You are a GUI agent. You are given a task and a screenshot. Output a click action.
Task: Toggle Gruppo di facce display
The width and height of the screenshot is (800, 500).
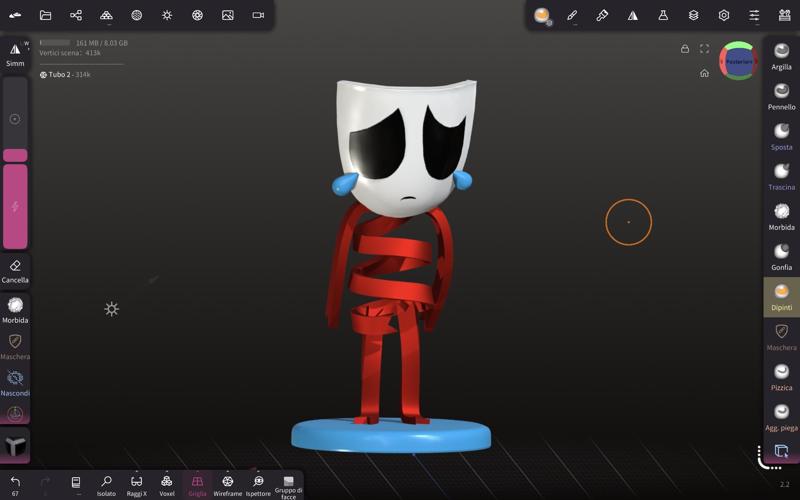coord(288,486)
